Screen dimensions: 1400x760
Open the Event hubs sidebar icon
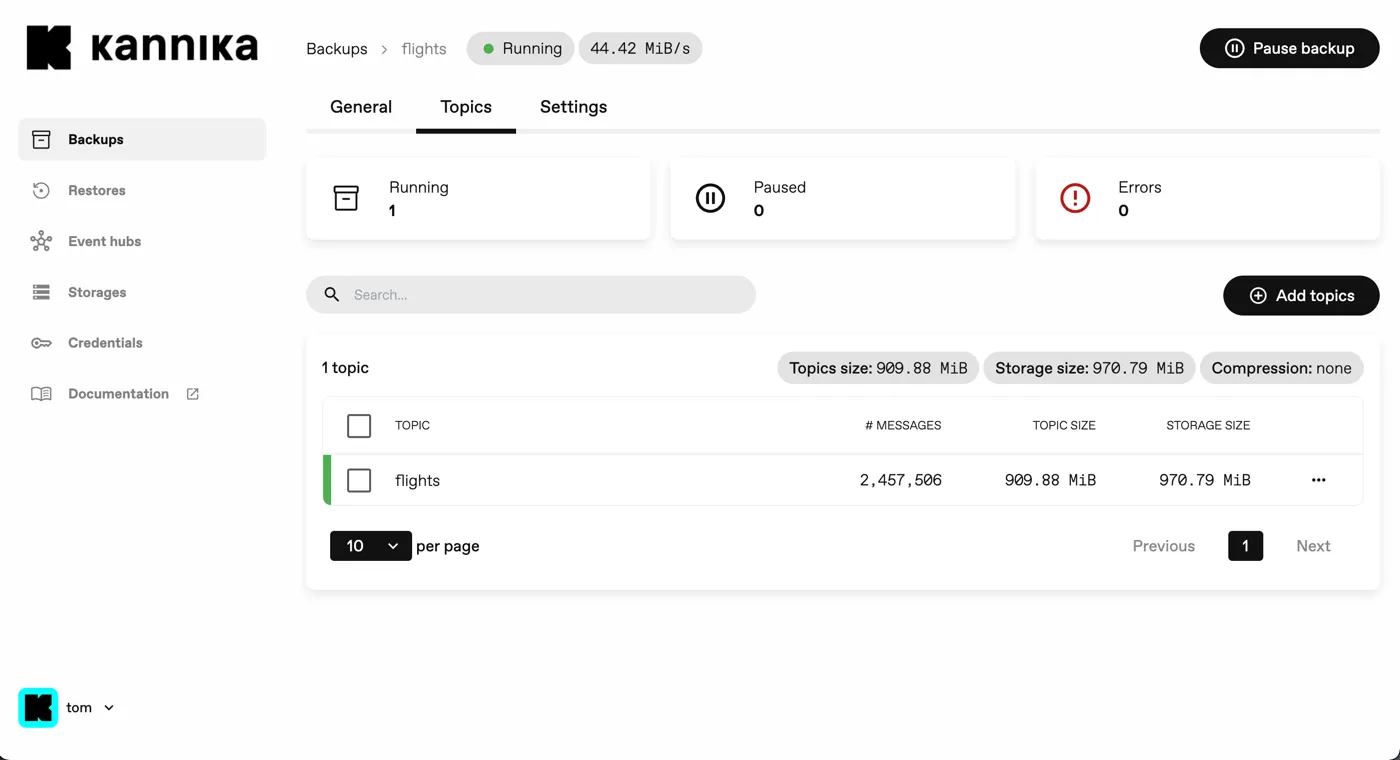click(41, 241)
